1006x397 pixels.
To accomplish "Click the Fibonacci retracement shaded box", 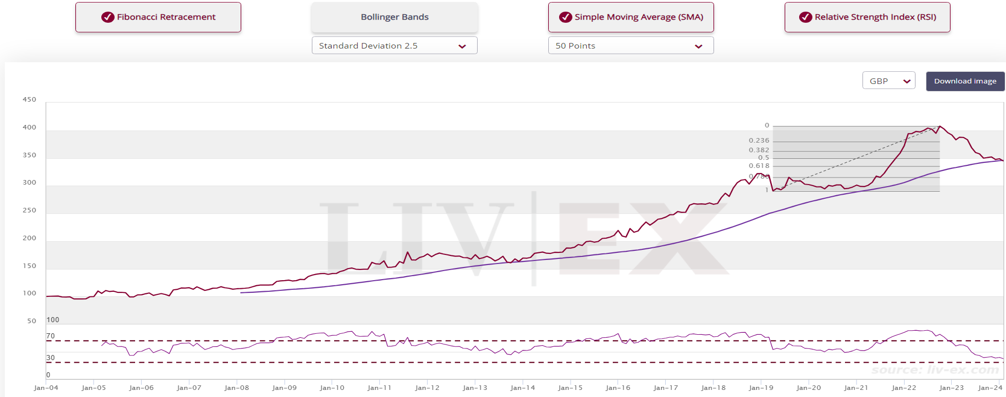I will (x=857, y=158).
